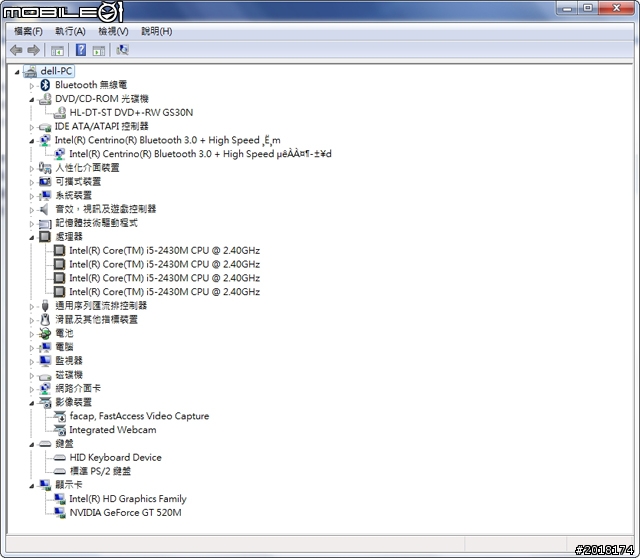This screenshot has height=558, width=640.
Task: Select the Centrino Bluetooth High Speed child device
Action: [x=200, y=154]
